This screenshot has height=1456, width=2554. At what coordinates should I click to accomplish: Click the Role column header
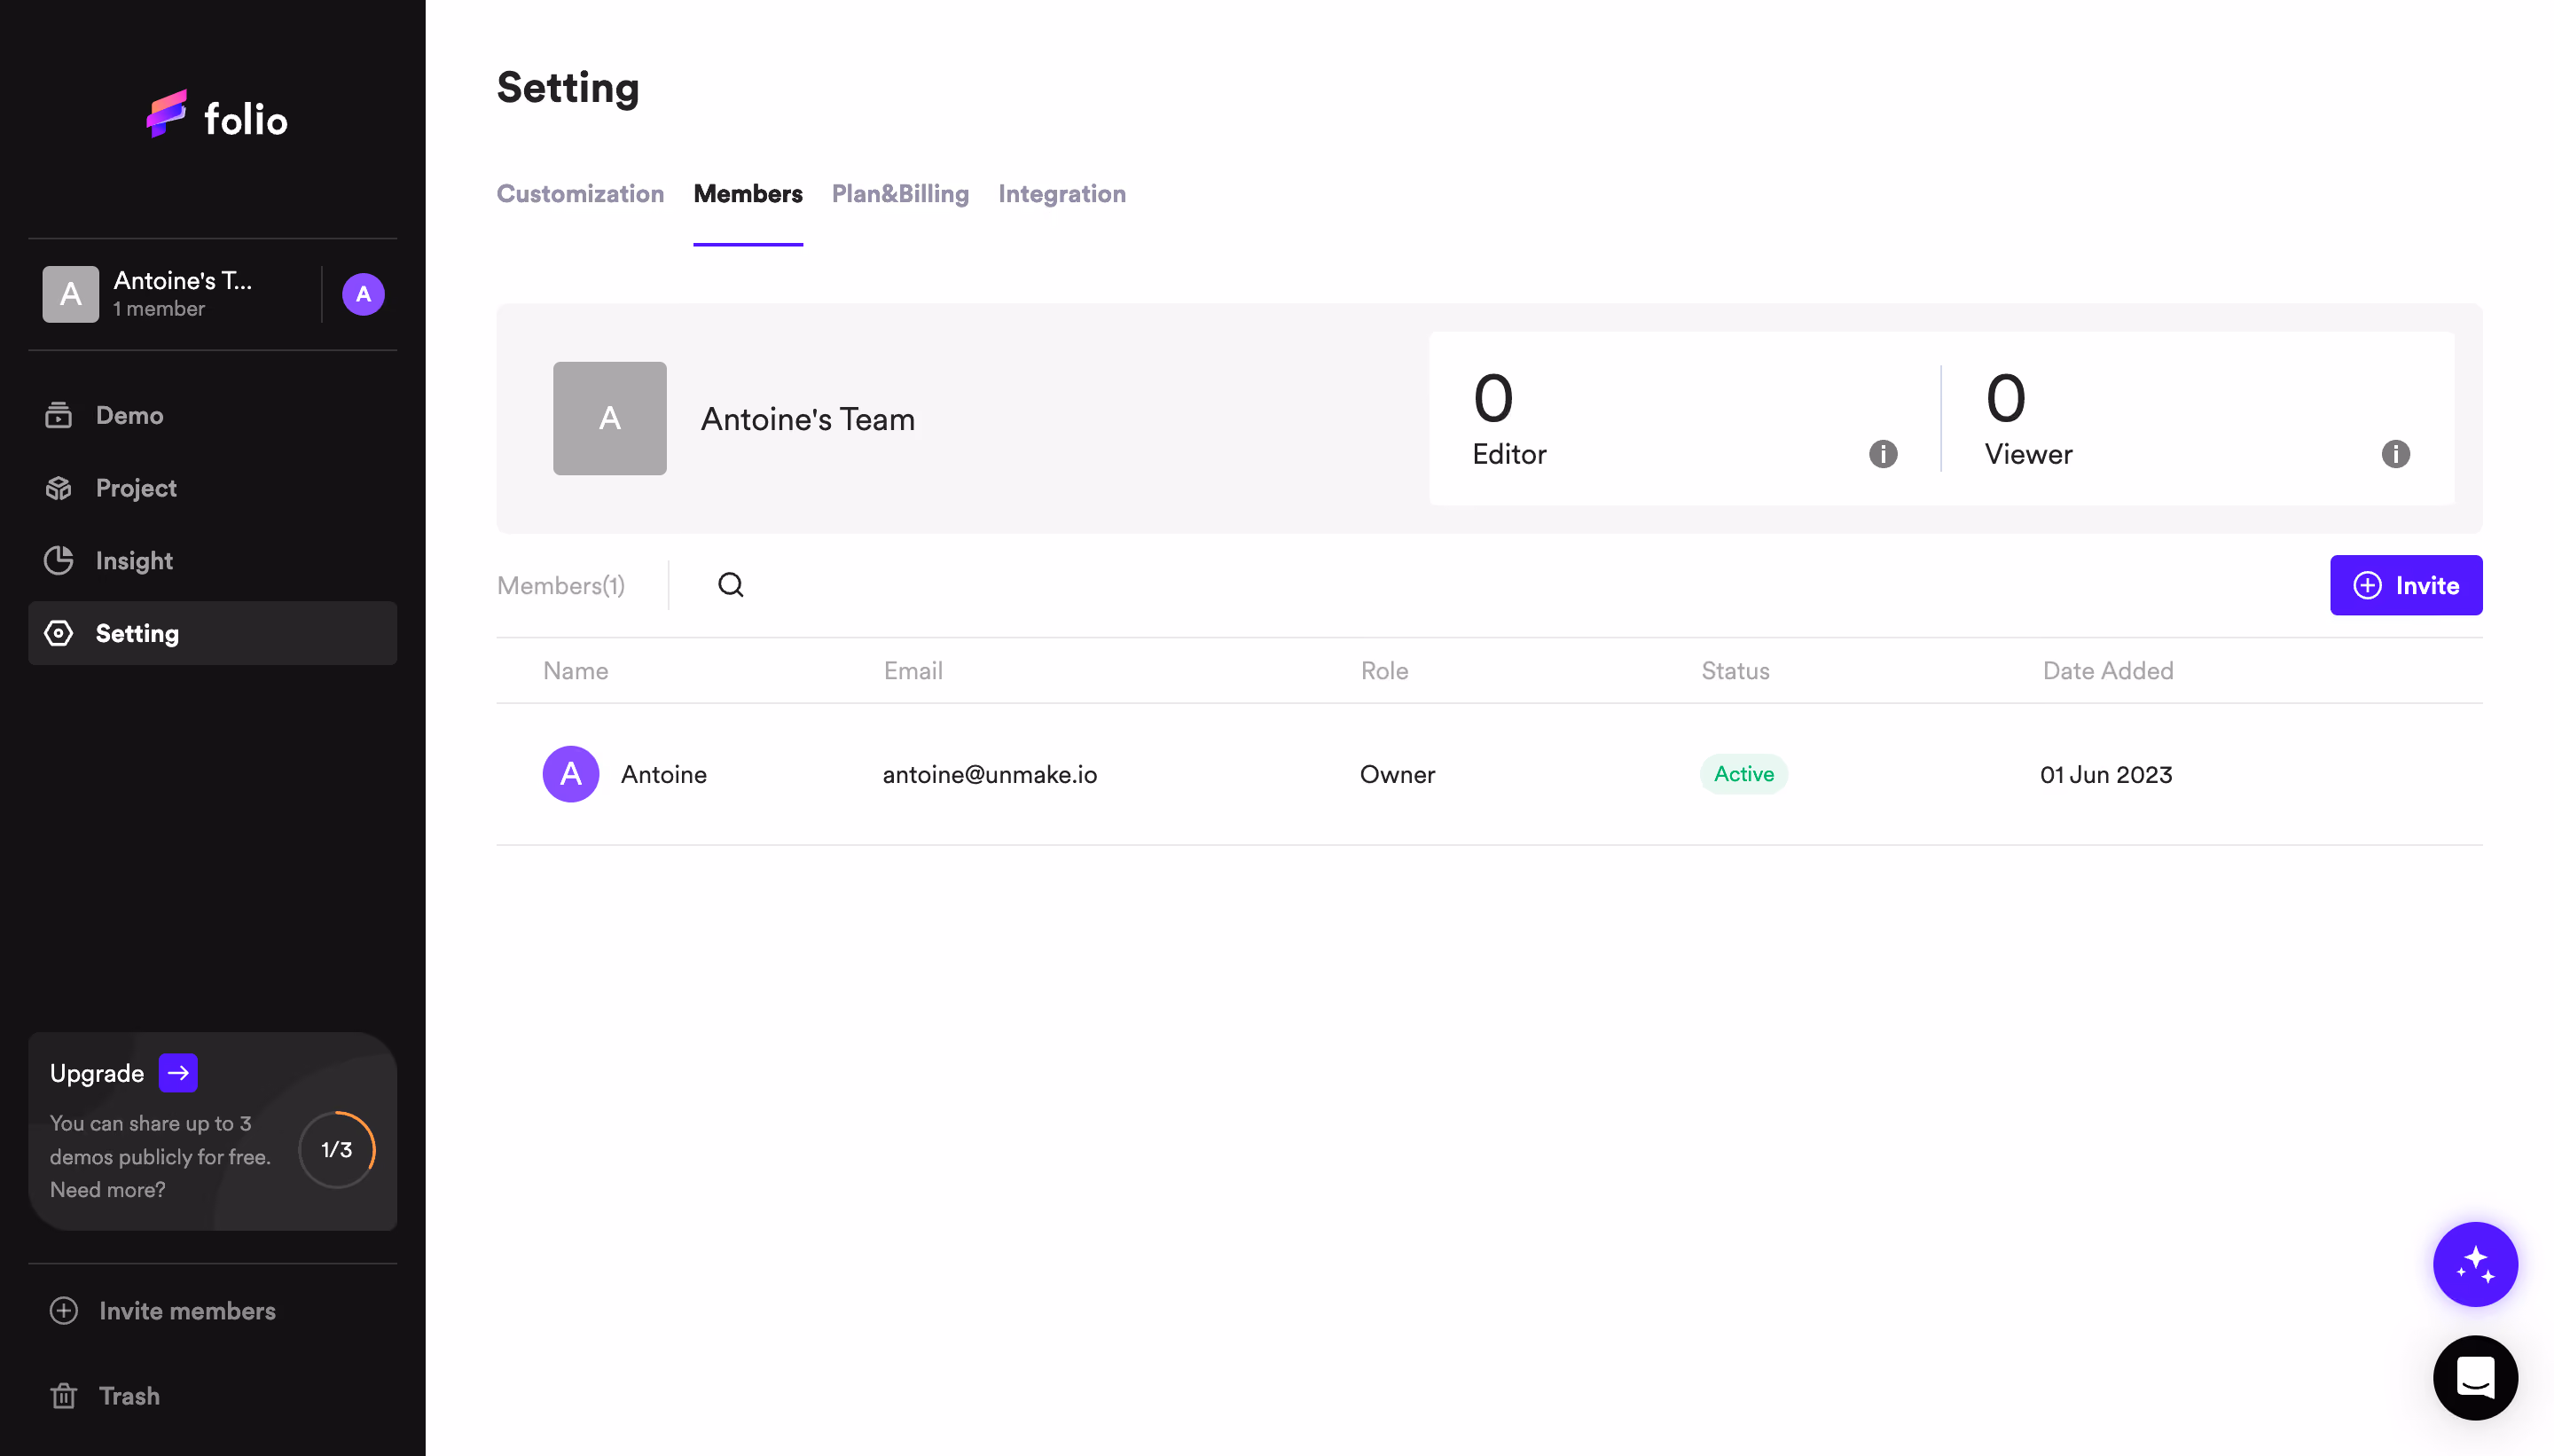click(1385, 671)
